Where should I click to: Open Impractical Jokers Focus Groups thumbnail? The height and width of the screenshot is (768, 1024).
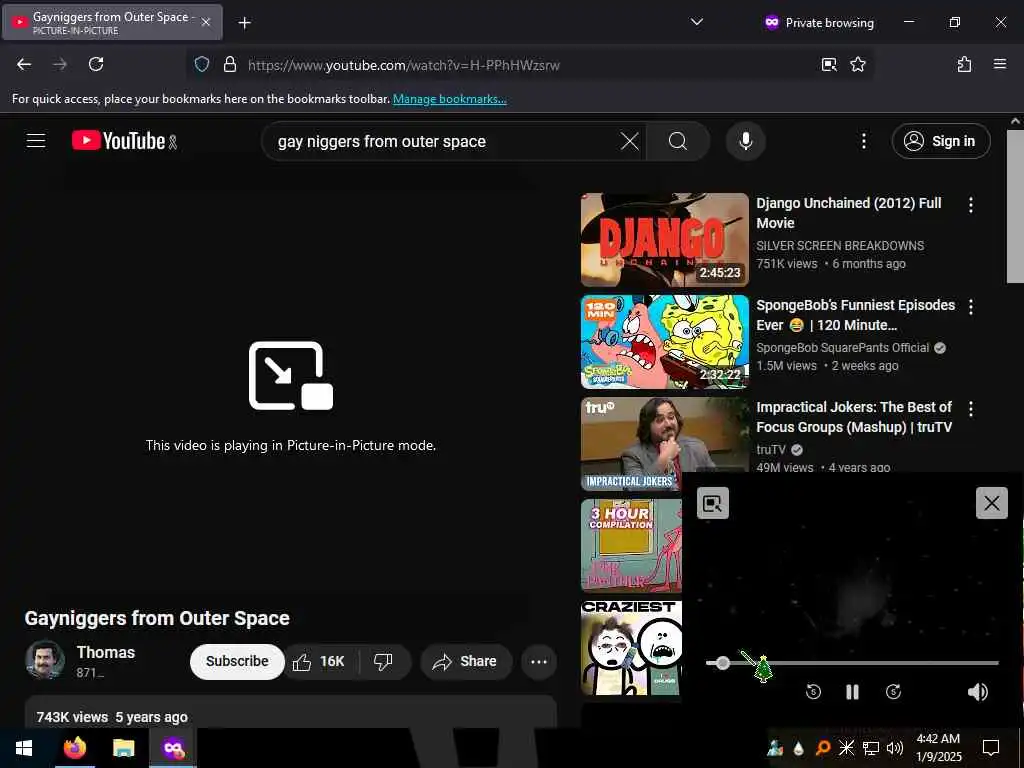pos(664,443)
